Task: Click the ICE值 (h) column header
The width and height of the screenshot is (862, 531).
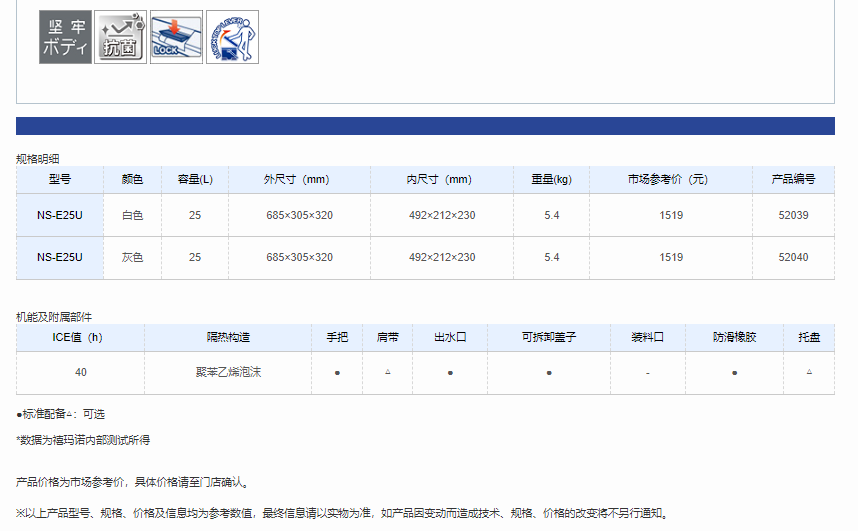Action: tap(80, 338)
